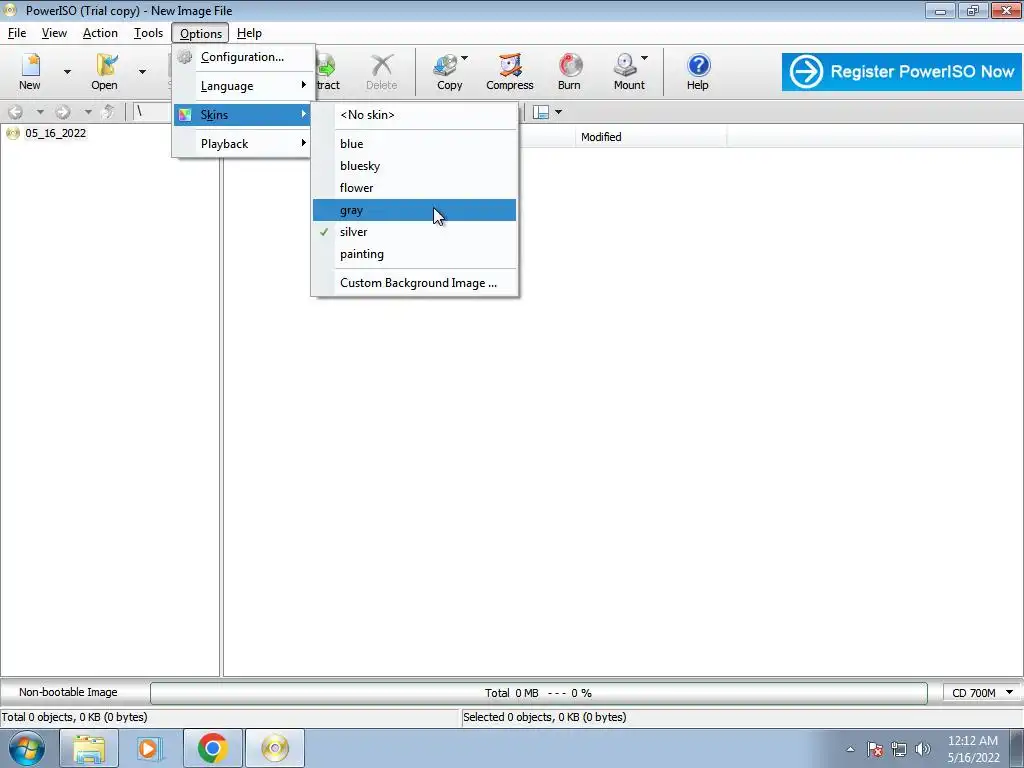This screenshot has width=1024, height=768.
Task: Choose Custom Background Image ...
Action: (x=415, y=283)
